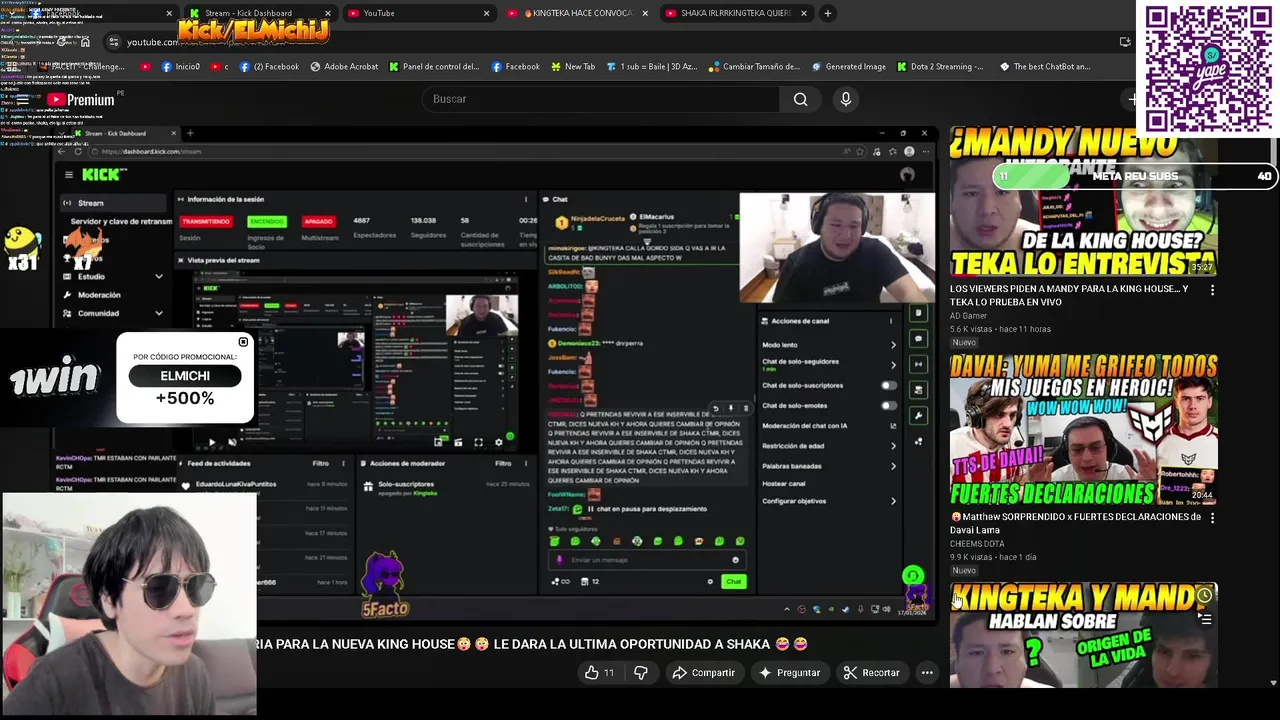Expand Configurar objetivos options
The width and height of the screenshot is (1280, 720).
tap(893, 501)
